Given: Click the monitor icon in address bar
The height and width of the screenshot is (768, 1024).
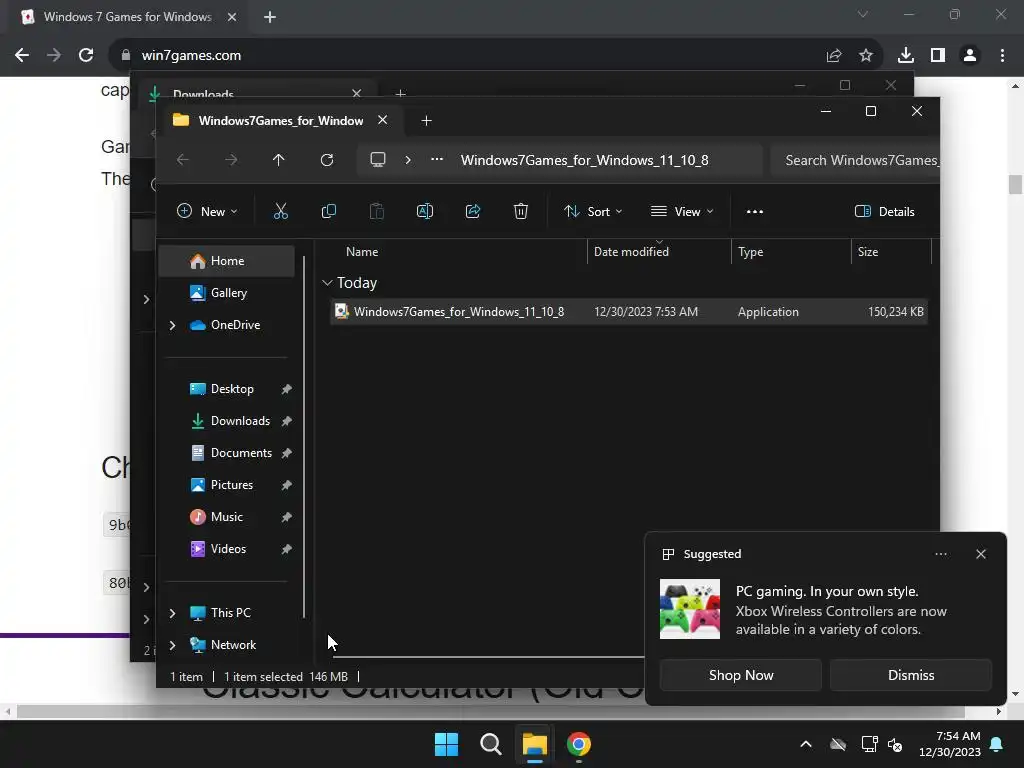Looking at the screenshot, I should [377, 160].
